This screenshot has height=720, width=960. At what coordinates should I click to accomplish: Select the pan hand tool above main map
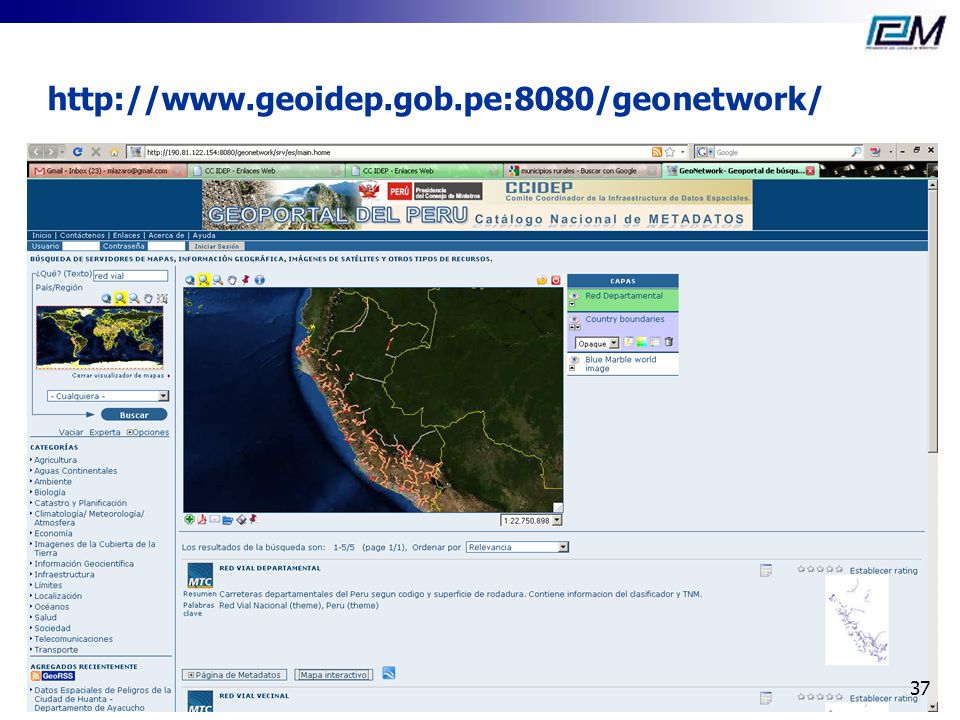[x=232, y=280]
